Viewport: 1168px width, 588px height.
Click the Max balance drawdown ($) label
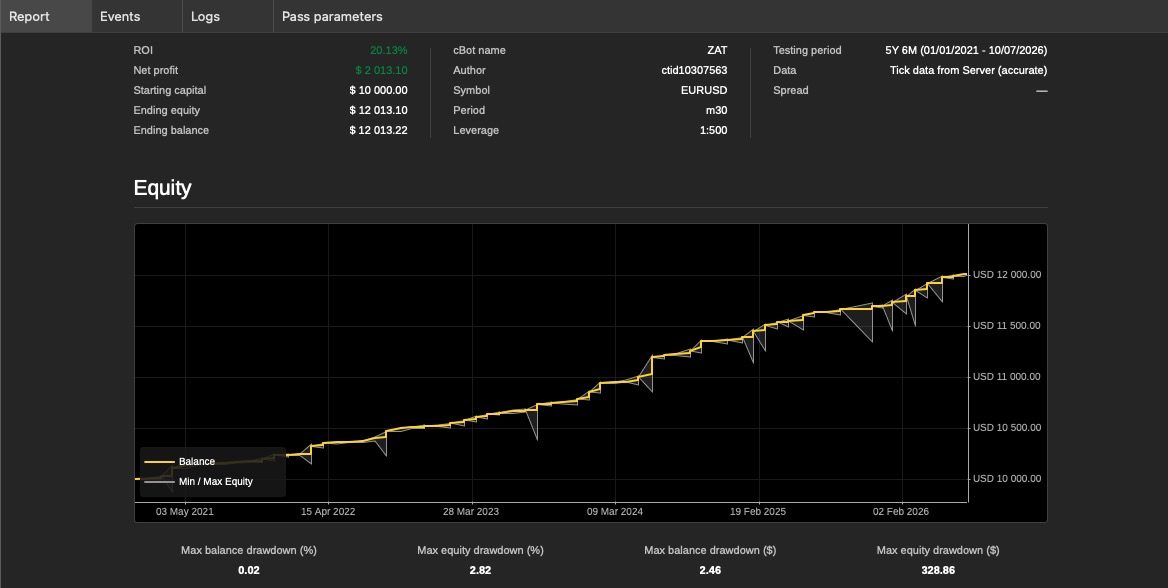coord(710,551)
